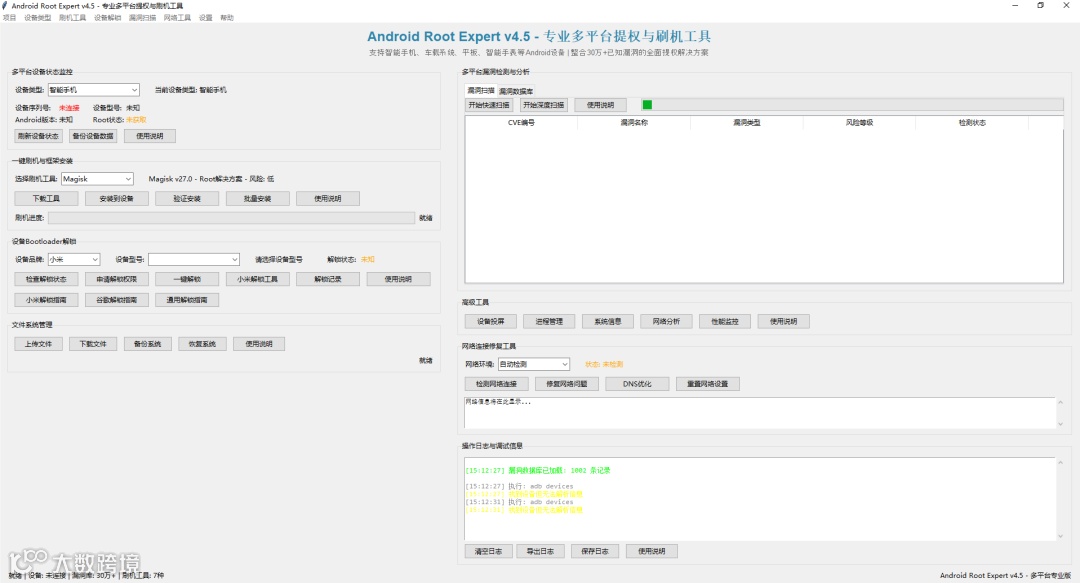Click the DNS优化 button
Screen dimensions: 1080x583
[637, 384]
